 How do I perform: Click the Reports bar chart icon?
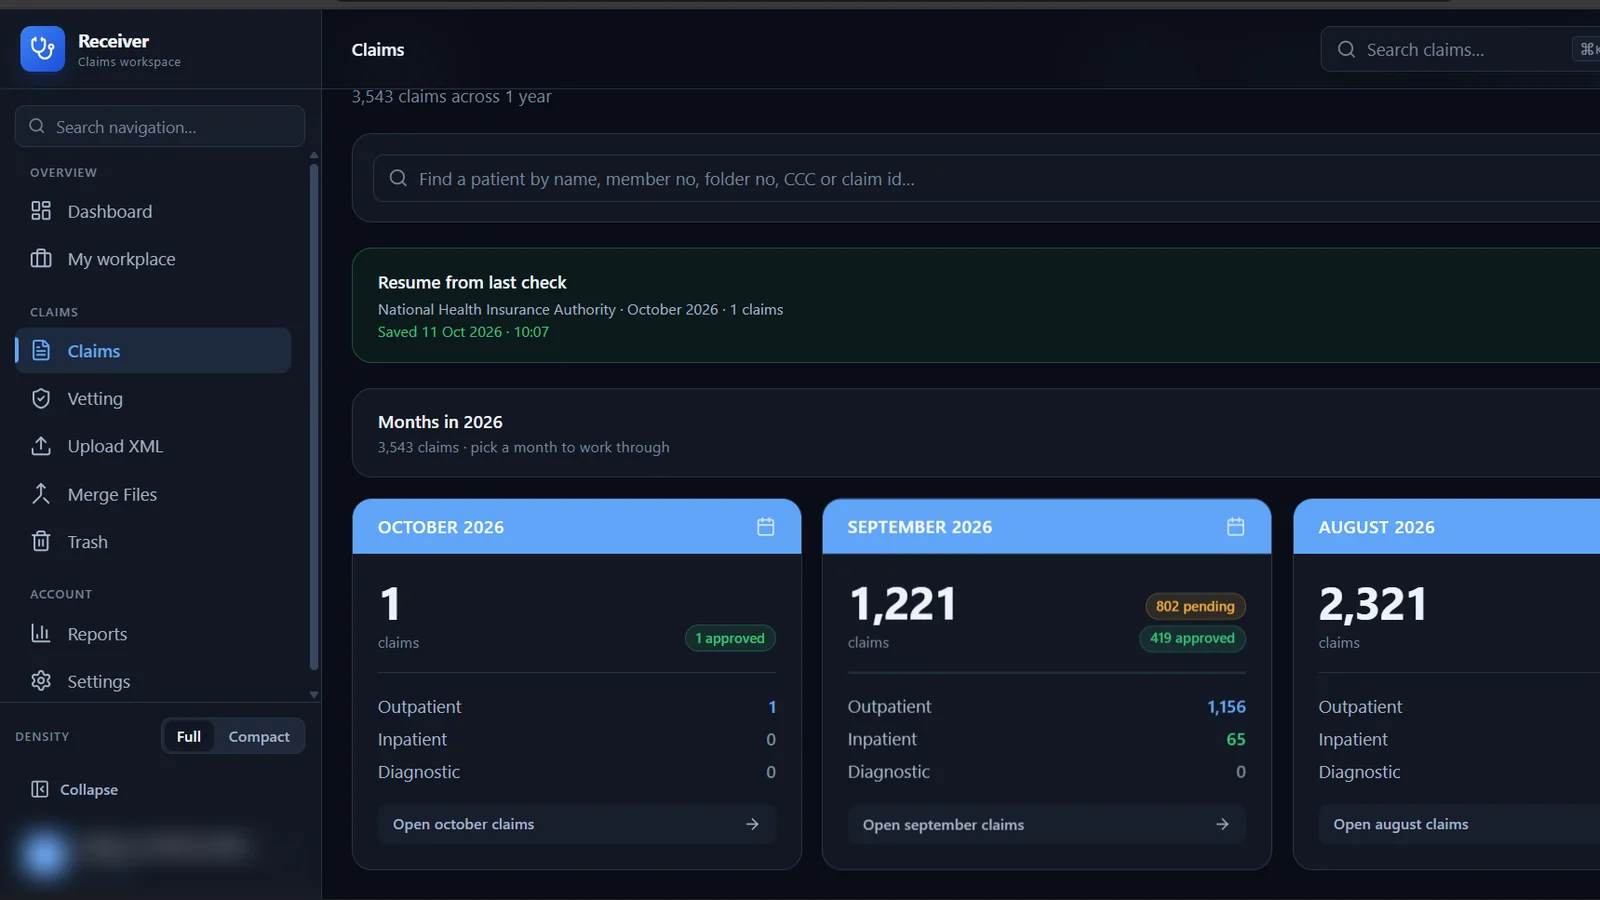[x=41, y=634]
